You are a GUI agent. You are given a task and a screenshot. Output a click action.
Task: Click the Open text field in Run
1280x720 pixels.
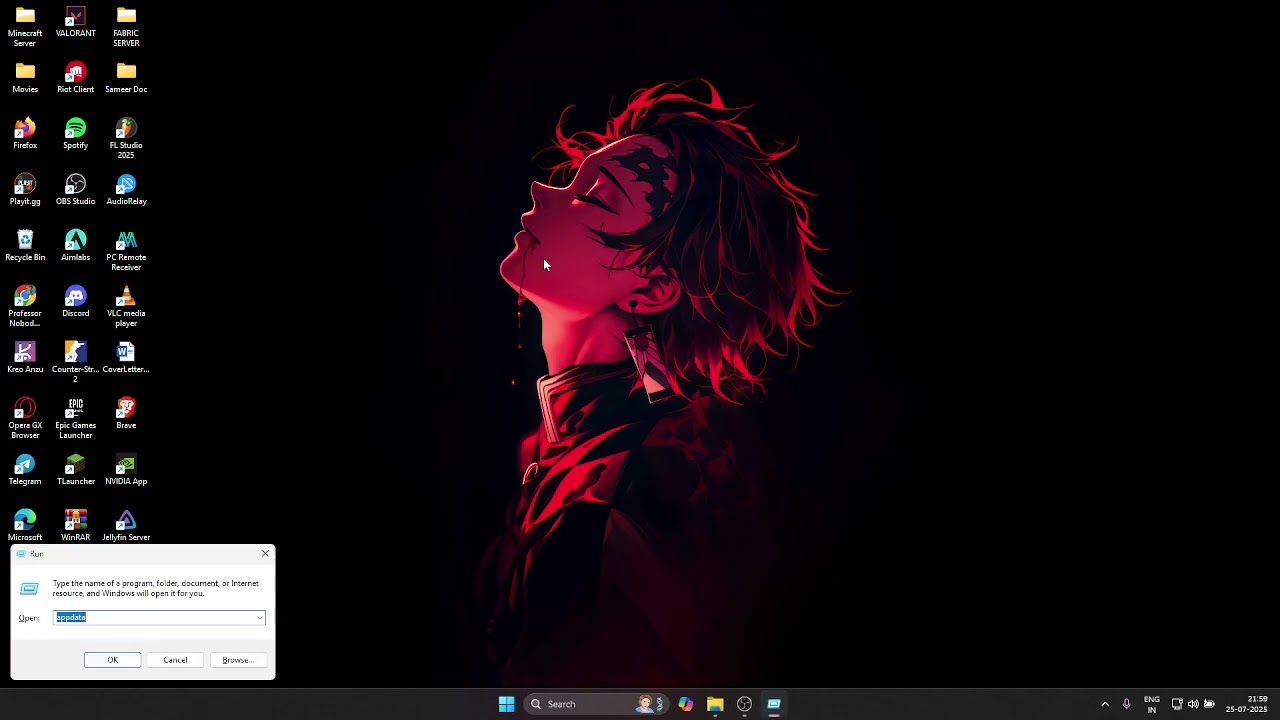click(155, 618)
